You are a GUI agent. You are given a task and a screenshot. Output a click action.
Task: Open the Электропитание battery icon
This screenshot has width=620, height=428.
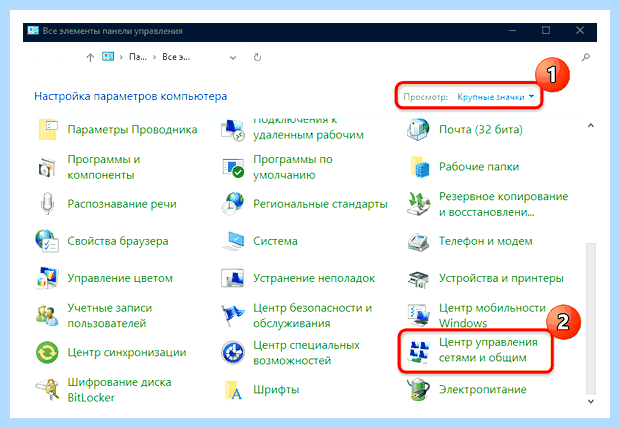click(x=418, y=389)
